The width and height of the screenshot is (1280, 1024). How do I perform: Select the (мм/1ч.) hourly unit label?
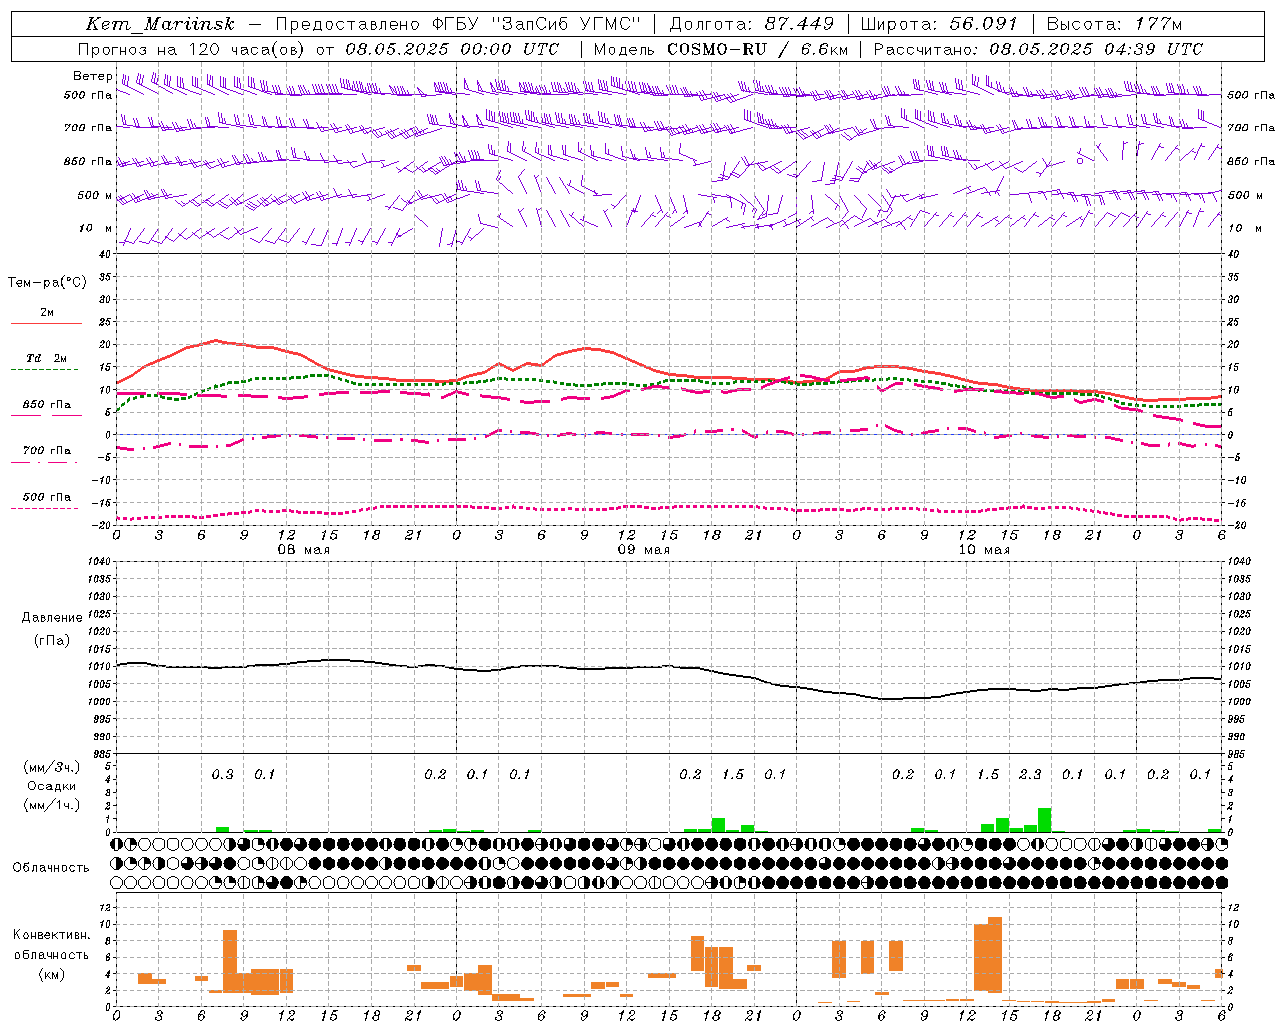coord(52,805)
